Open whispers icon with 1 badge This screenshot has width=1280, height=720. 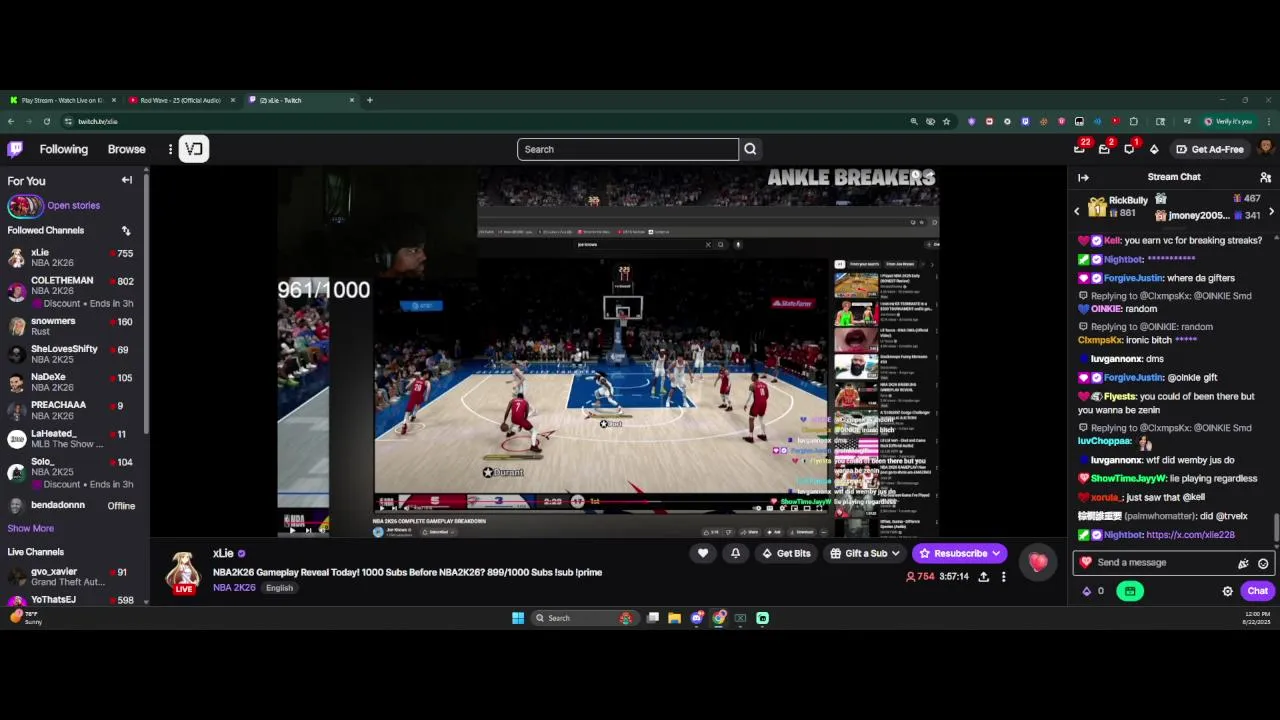[1129, 149]
